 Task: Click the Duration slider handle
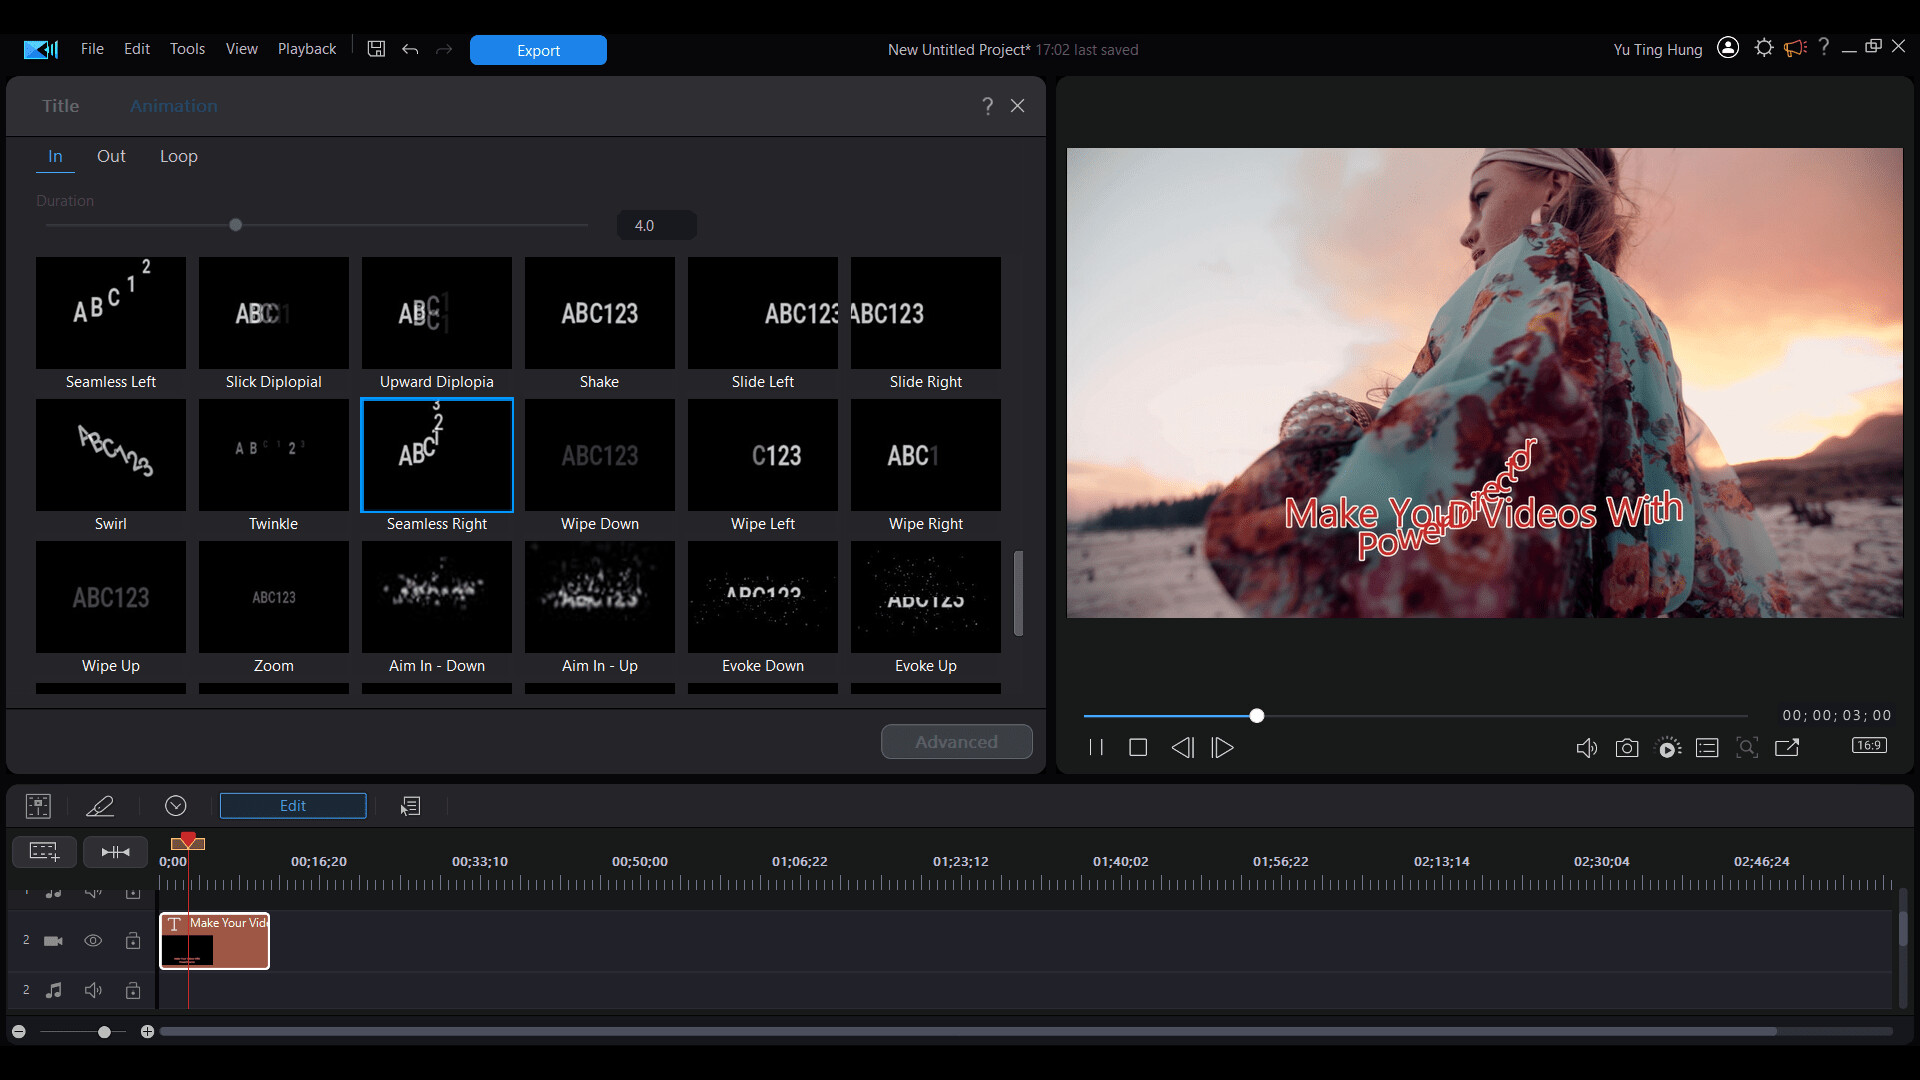click(x=235, y=225)
